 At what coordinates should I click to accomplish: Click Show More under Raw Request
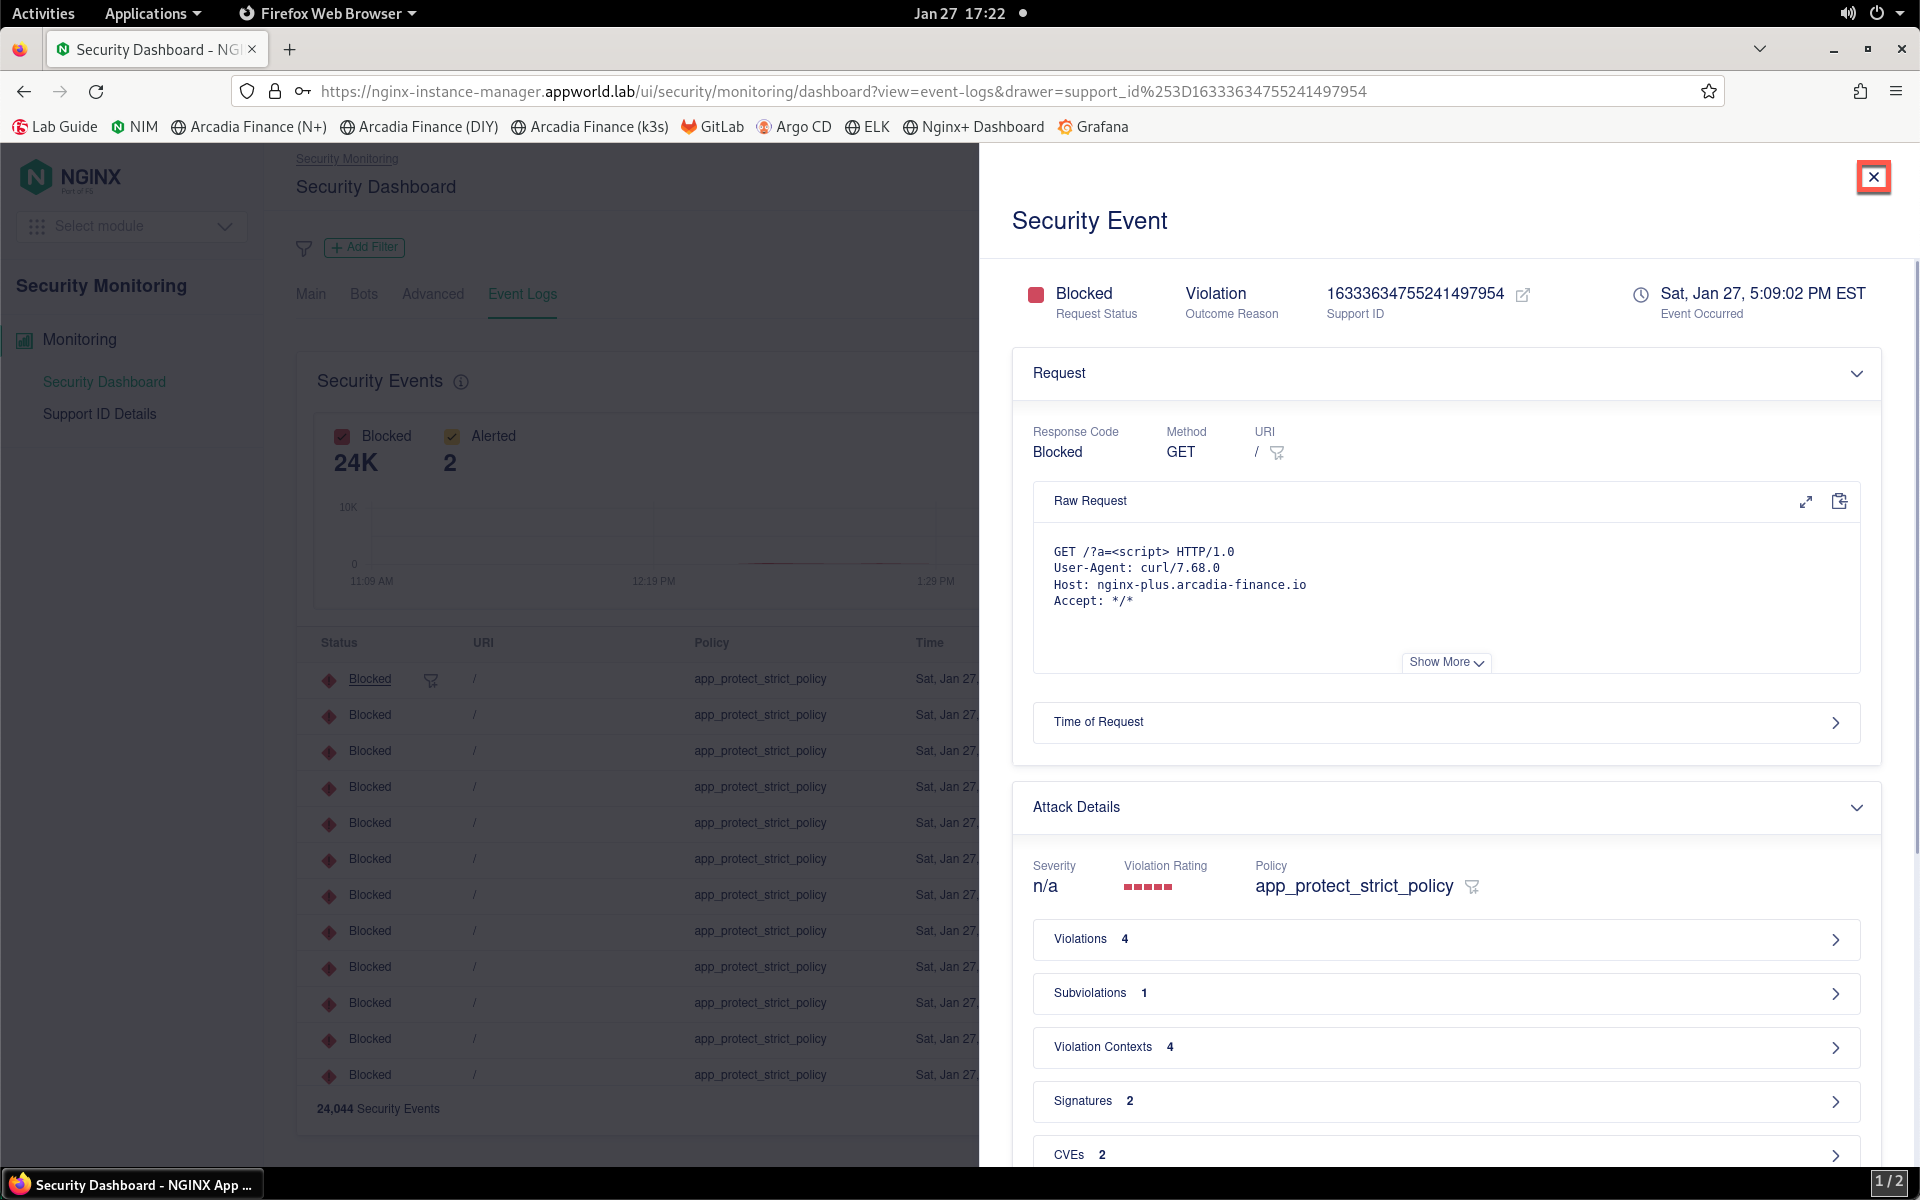(1446, 662)
